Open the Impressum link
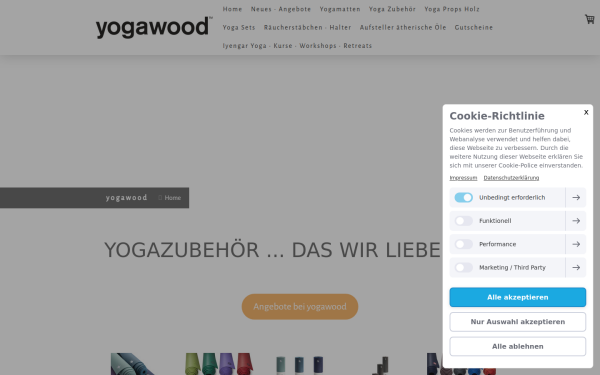600x375 pixels. click(x=463, y=178)
